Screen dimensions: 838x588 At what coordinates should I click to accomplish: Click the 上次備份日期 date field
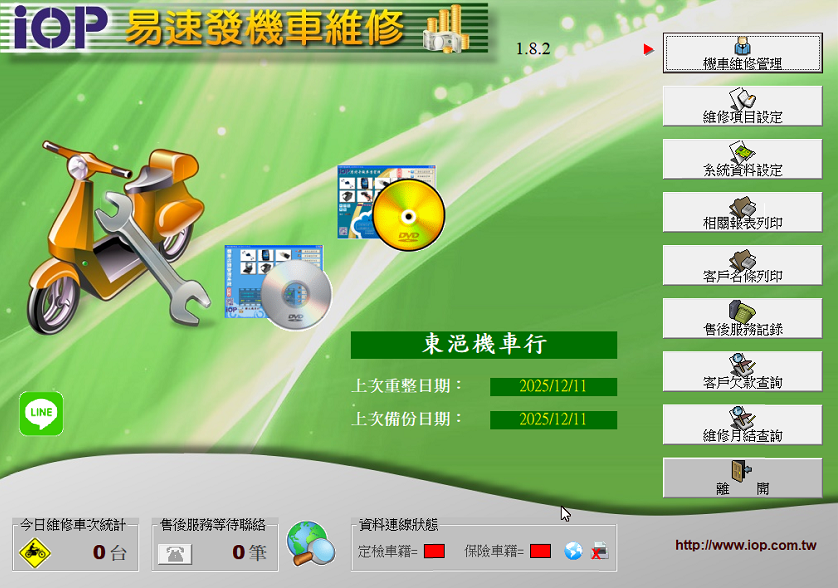[x=553, y=419]
